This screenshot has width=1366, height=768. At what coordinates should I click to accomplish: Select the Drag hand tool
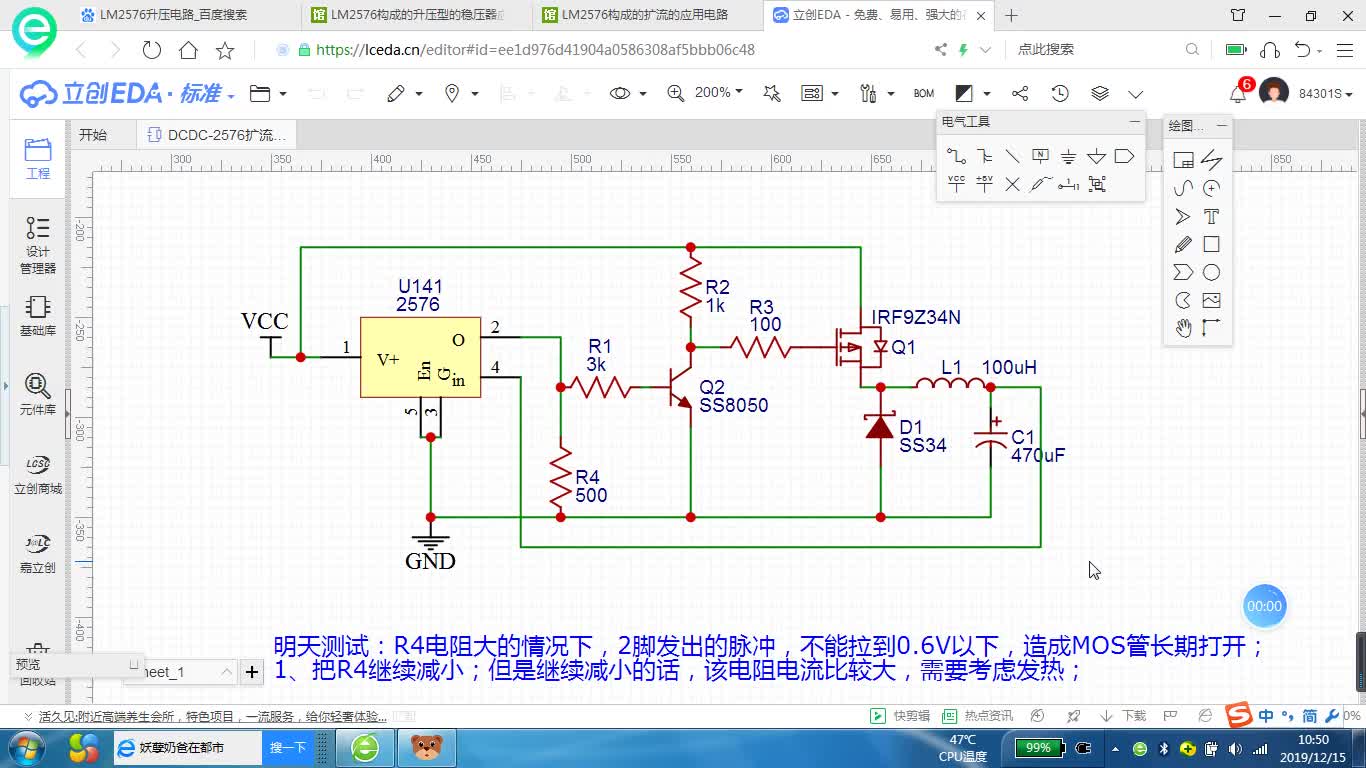click(x=1183, y=328)
